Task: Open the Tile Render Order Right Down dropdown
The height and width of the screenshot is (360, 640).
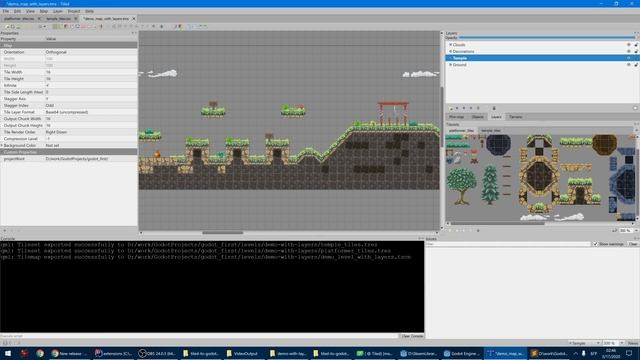Action: pyautogui.click(x=91, y=132)
